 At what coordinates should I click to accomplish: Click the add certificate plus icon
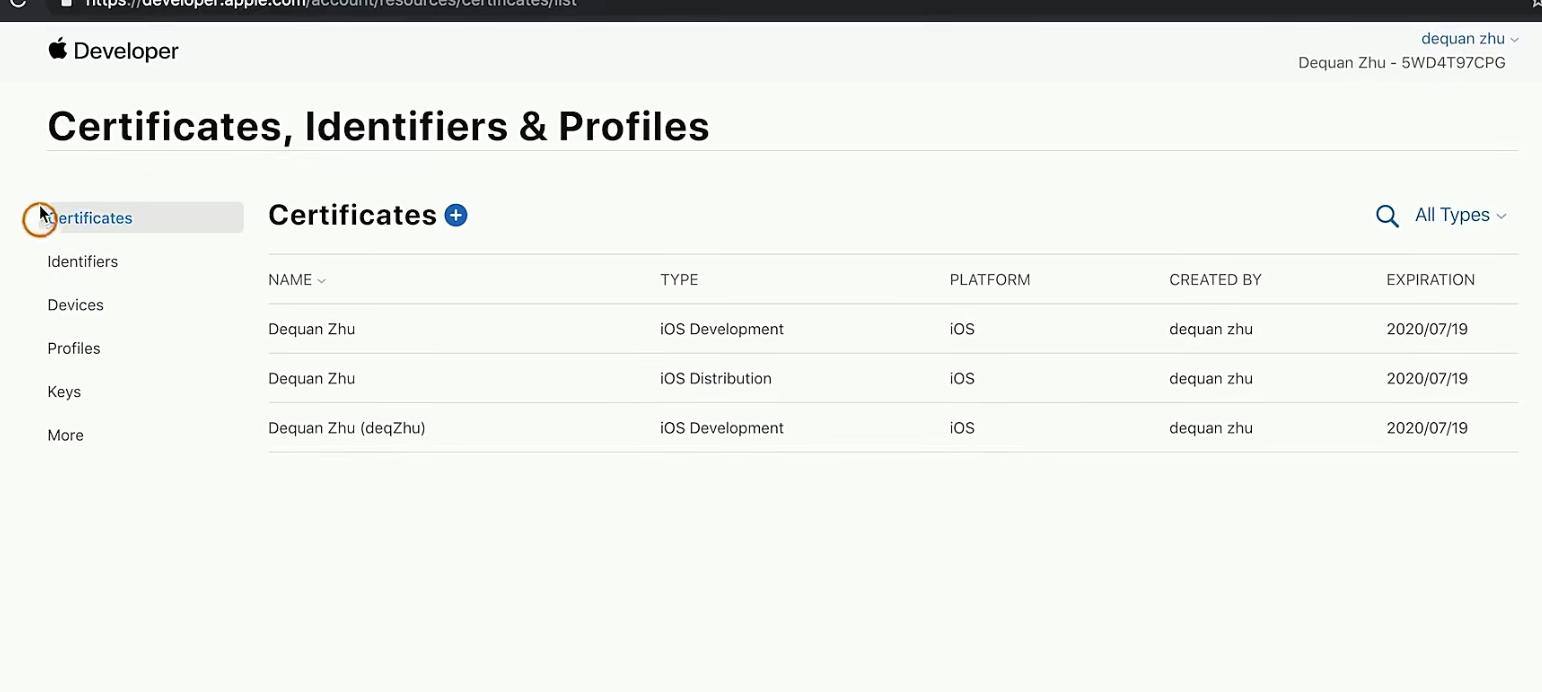coord(456,215)
